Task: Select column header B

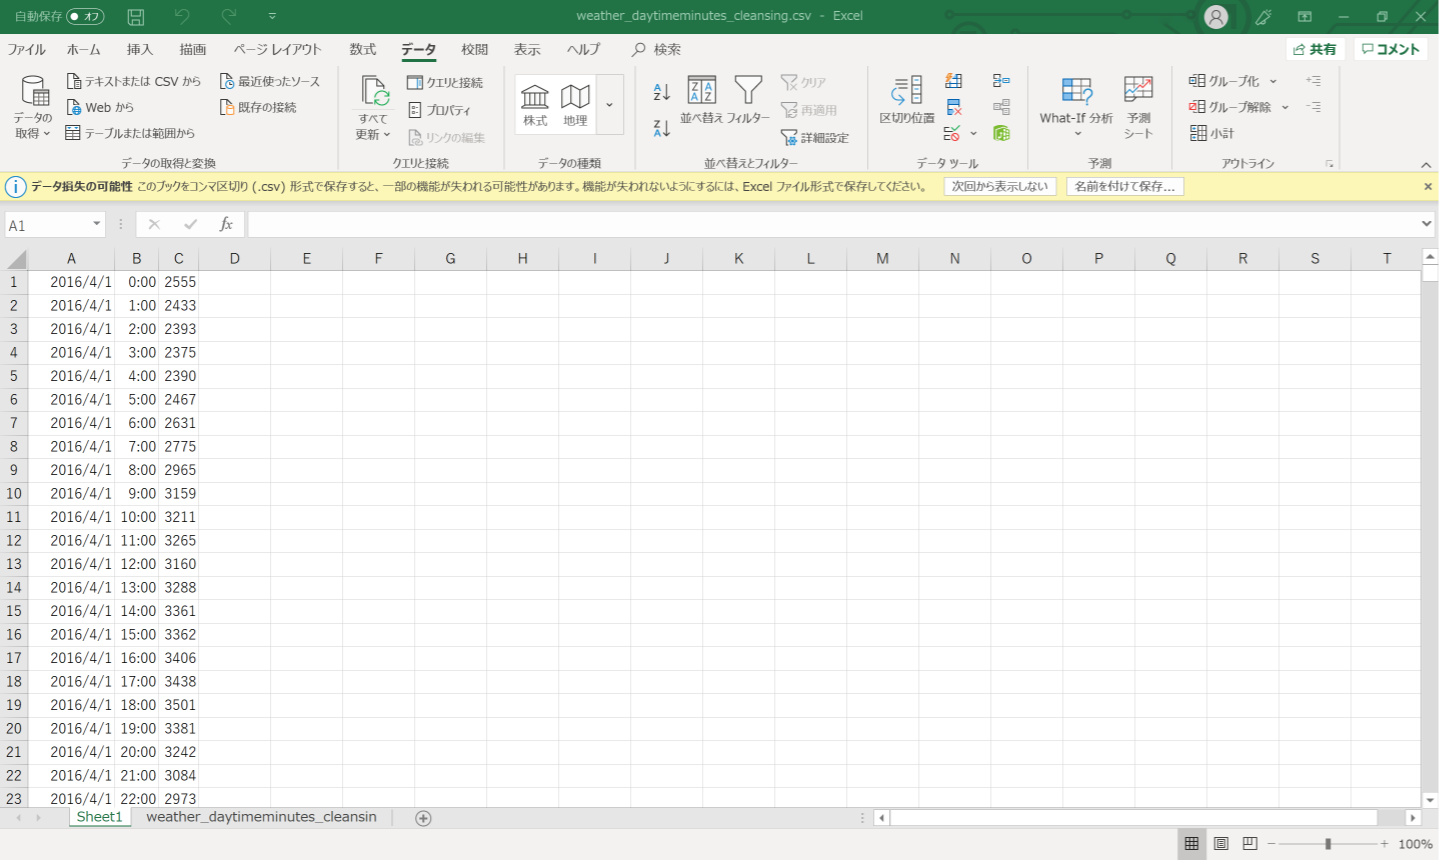Action: coord(137,259)
